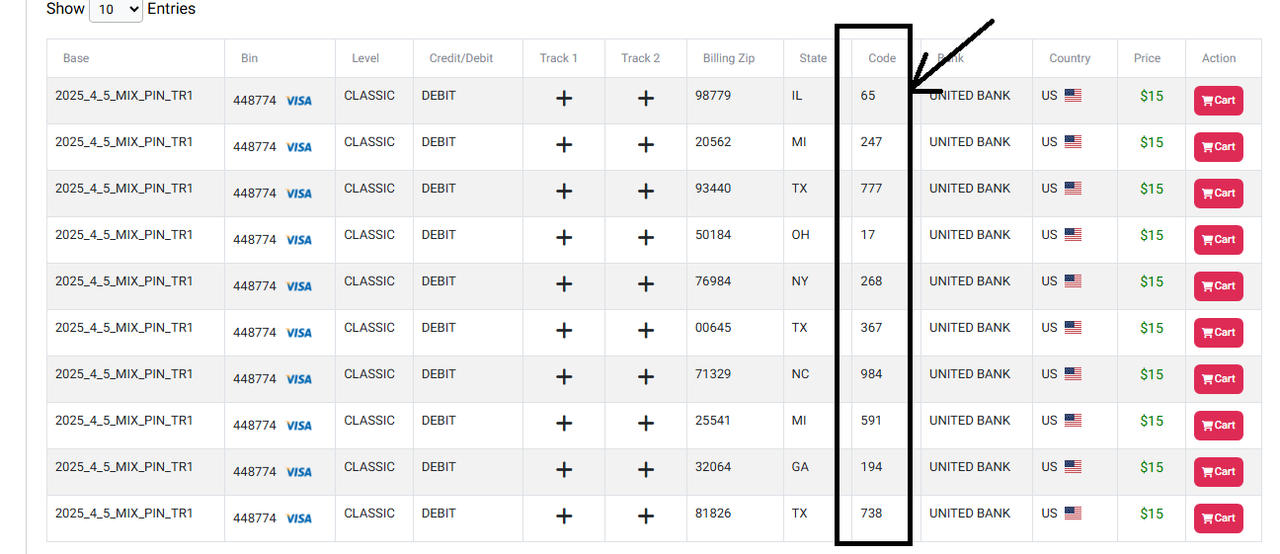This screenshot has width=1280, height=554.
Task: Expand Track 1 plus in 71329 row
Action: [564, 377]
